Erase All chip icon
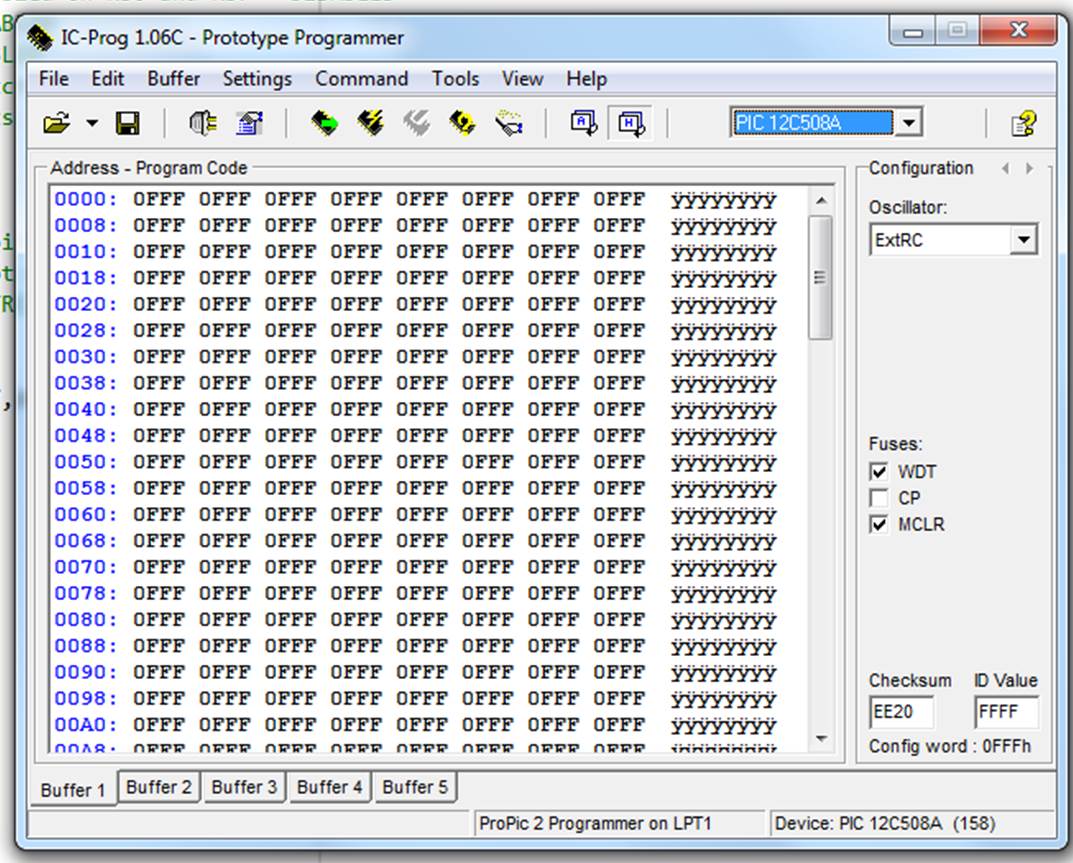The width and height of the screenshot is (1073, 863). click(463, 123)
